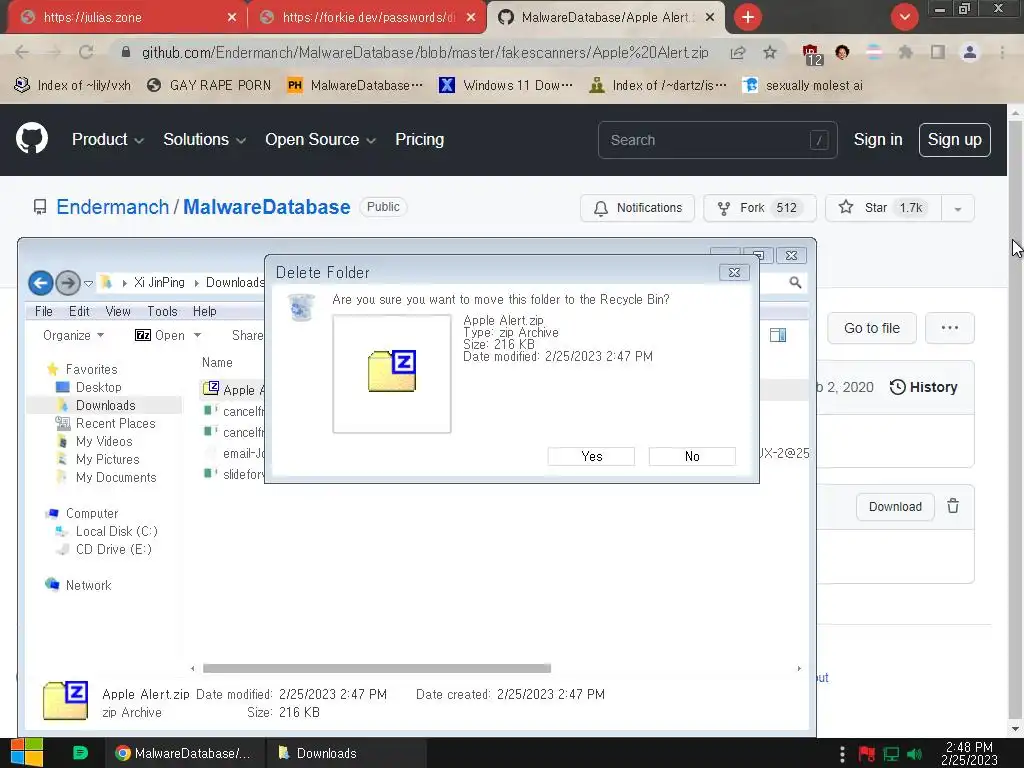
Task: Open the Edit menu in Explorer
Action: [79, 312]
